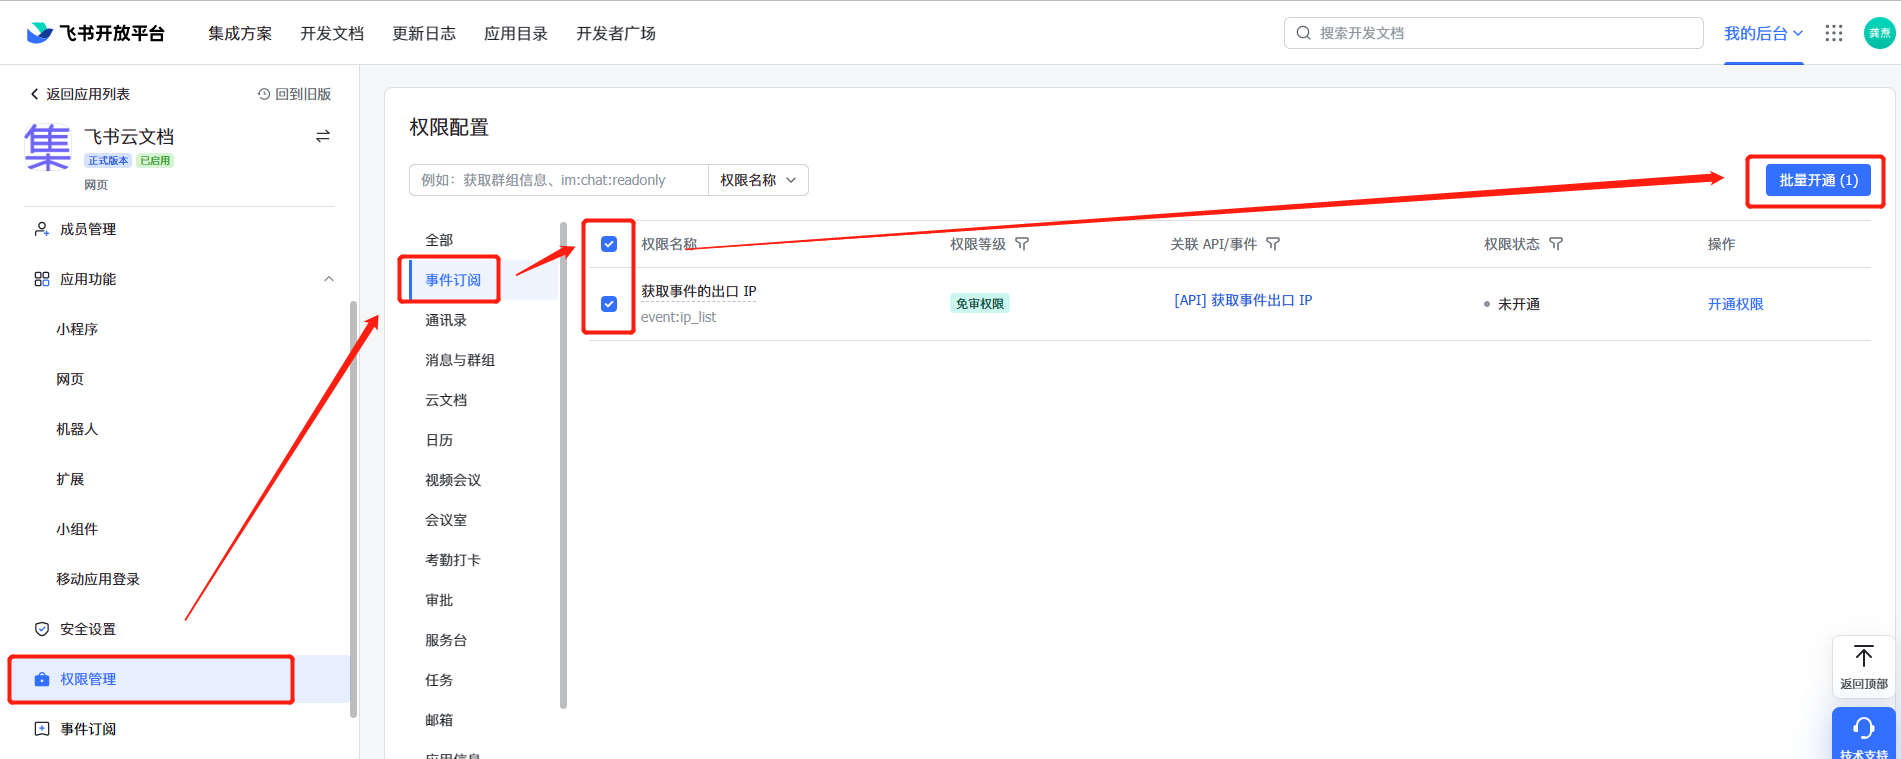This screenshot has height=759, width=1901.
Task: Click the 返回顶部 arrow button
Action: (1864, 667)
